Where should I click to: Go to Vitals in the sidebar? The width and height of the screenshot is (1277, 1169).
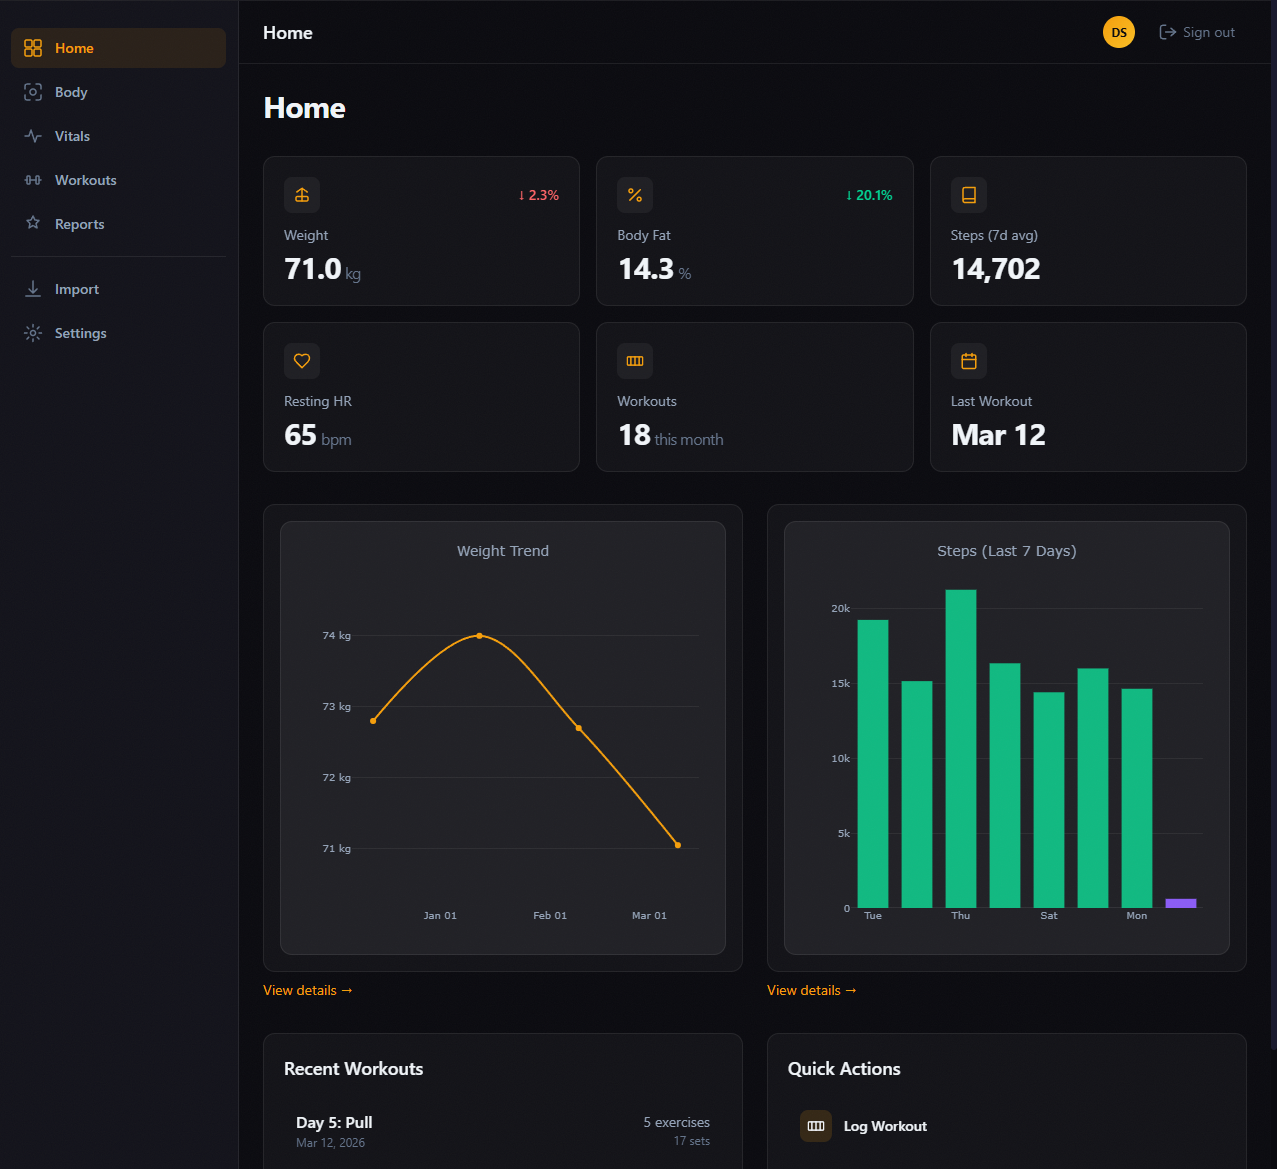pyautogui.click(x=72, y=136)
